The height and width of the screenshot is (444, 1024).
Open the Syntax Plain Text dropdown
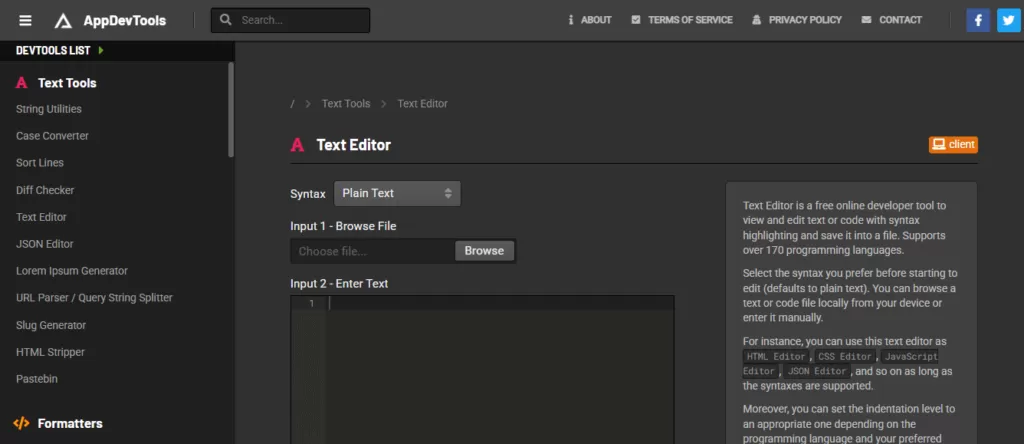[397, 193]
